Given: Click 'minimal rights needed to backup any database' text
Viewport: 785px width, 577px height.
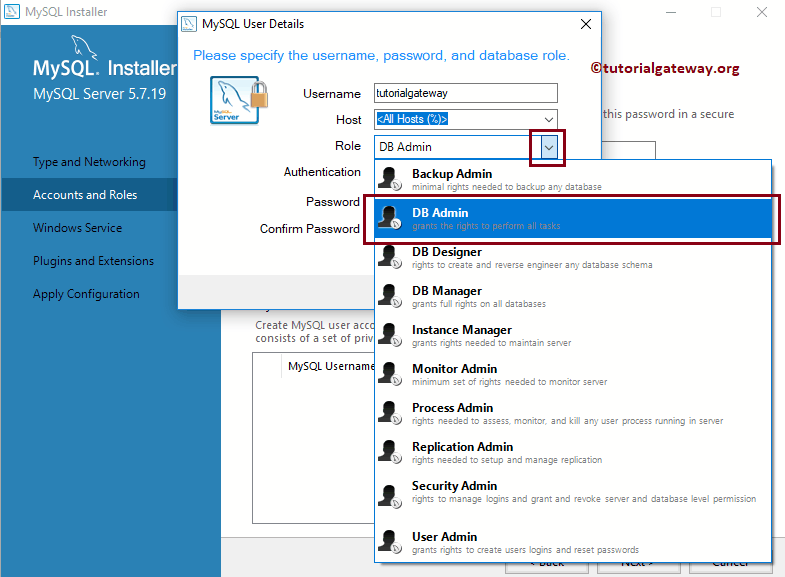Looking at the screenshot, I should [507, 187].
